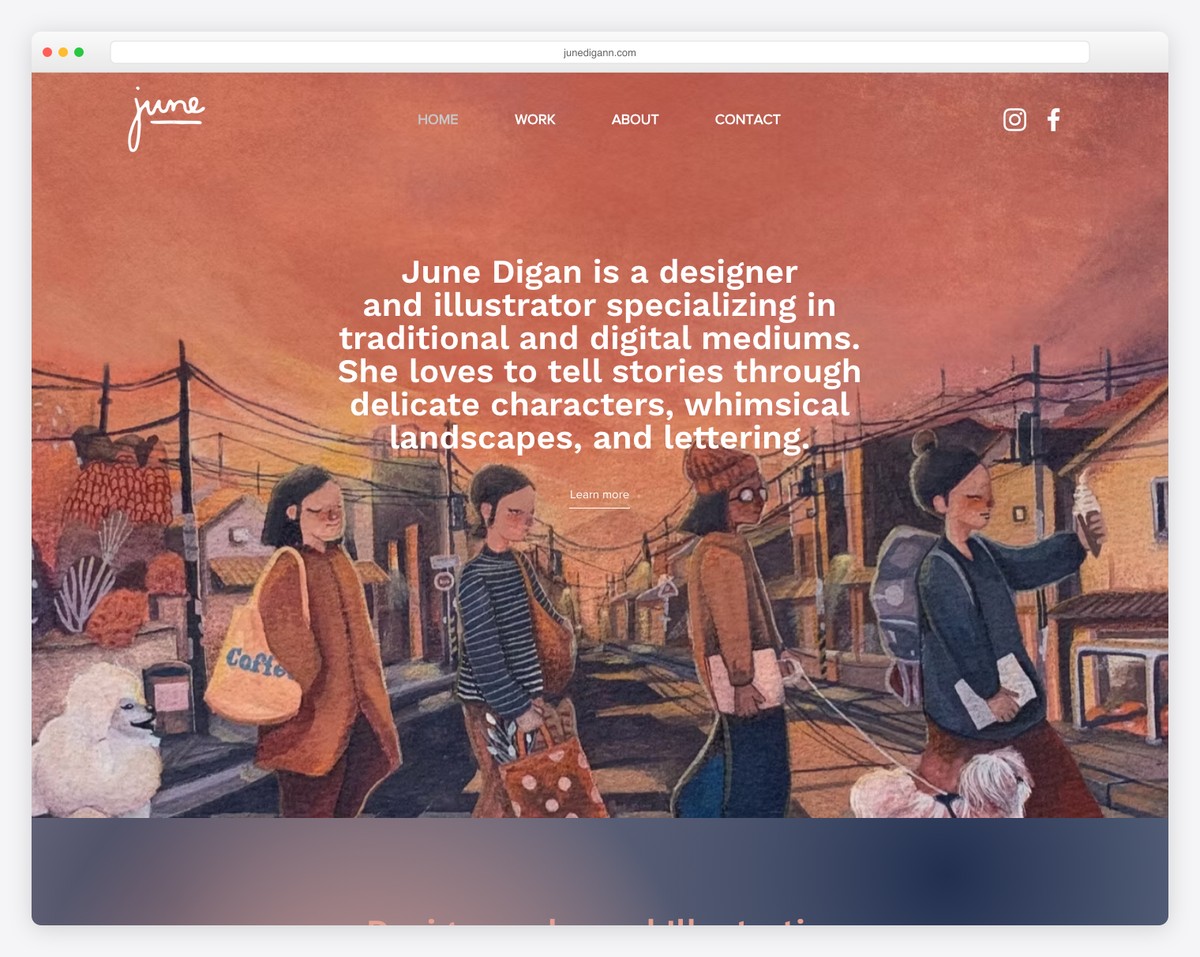Click the yellow minimize traffic light
Screen dimensions: 1200x957
point(62,51)
